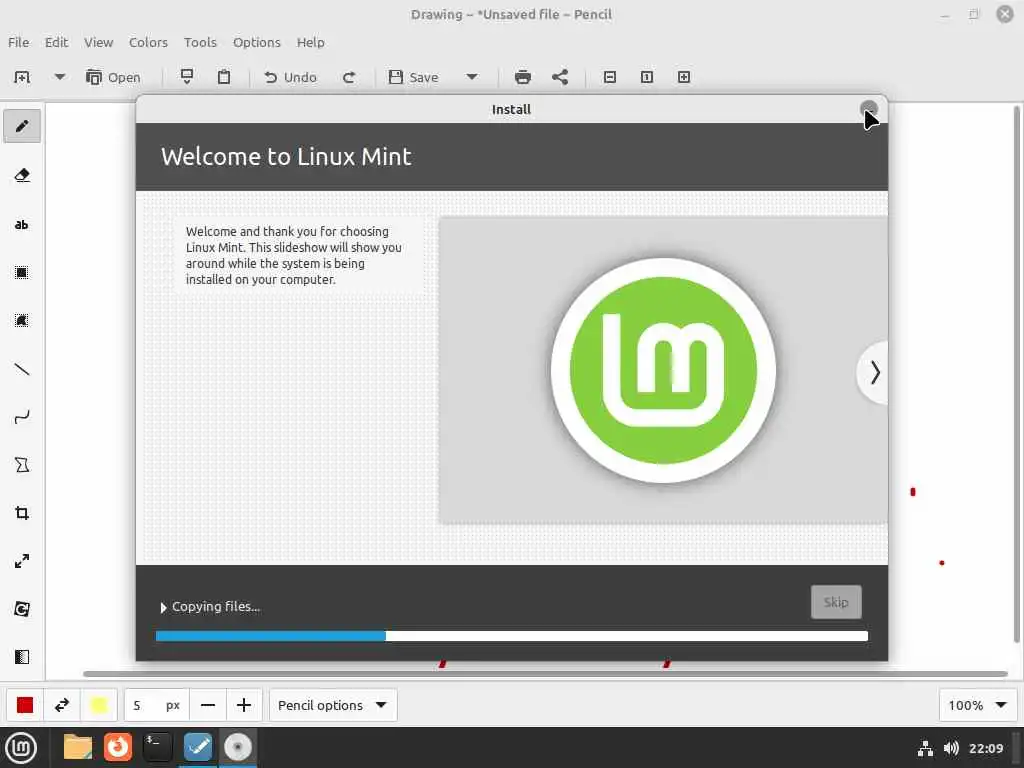Click the red main color swatch
1024x768 pixels.
[x=25, y=705]
